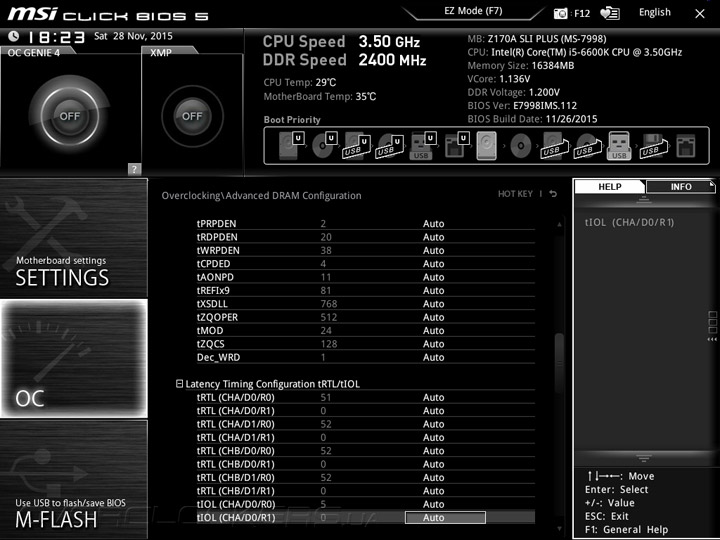Select the UEFI network boot icon
Viewport: 720px width, 540px height.
pos(456,146)
